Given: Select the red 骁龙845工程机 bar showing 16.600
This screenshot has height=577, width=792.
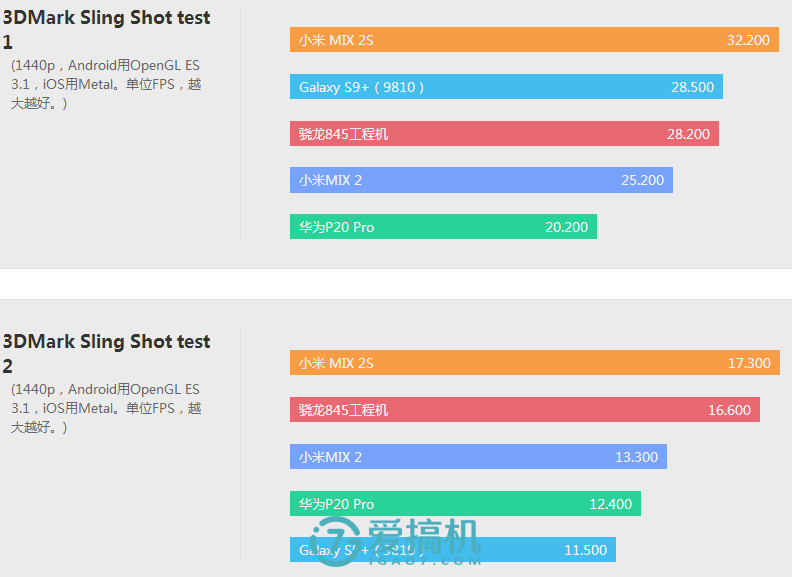Looking at the screenshot, I should pyautogui.click(x=525, y=409).
